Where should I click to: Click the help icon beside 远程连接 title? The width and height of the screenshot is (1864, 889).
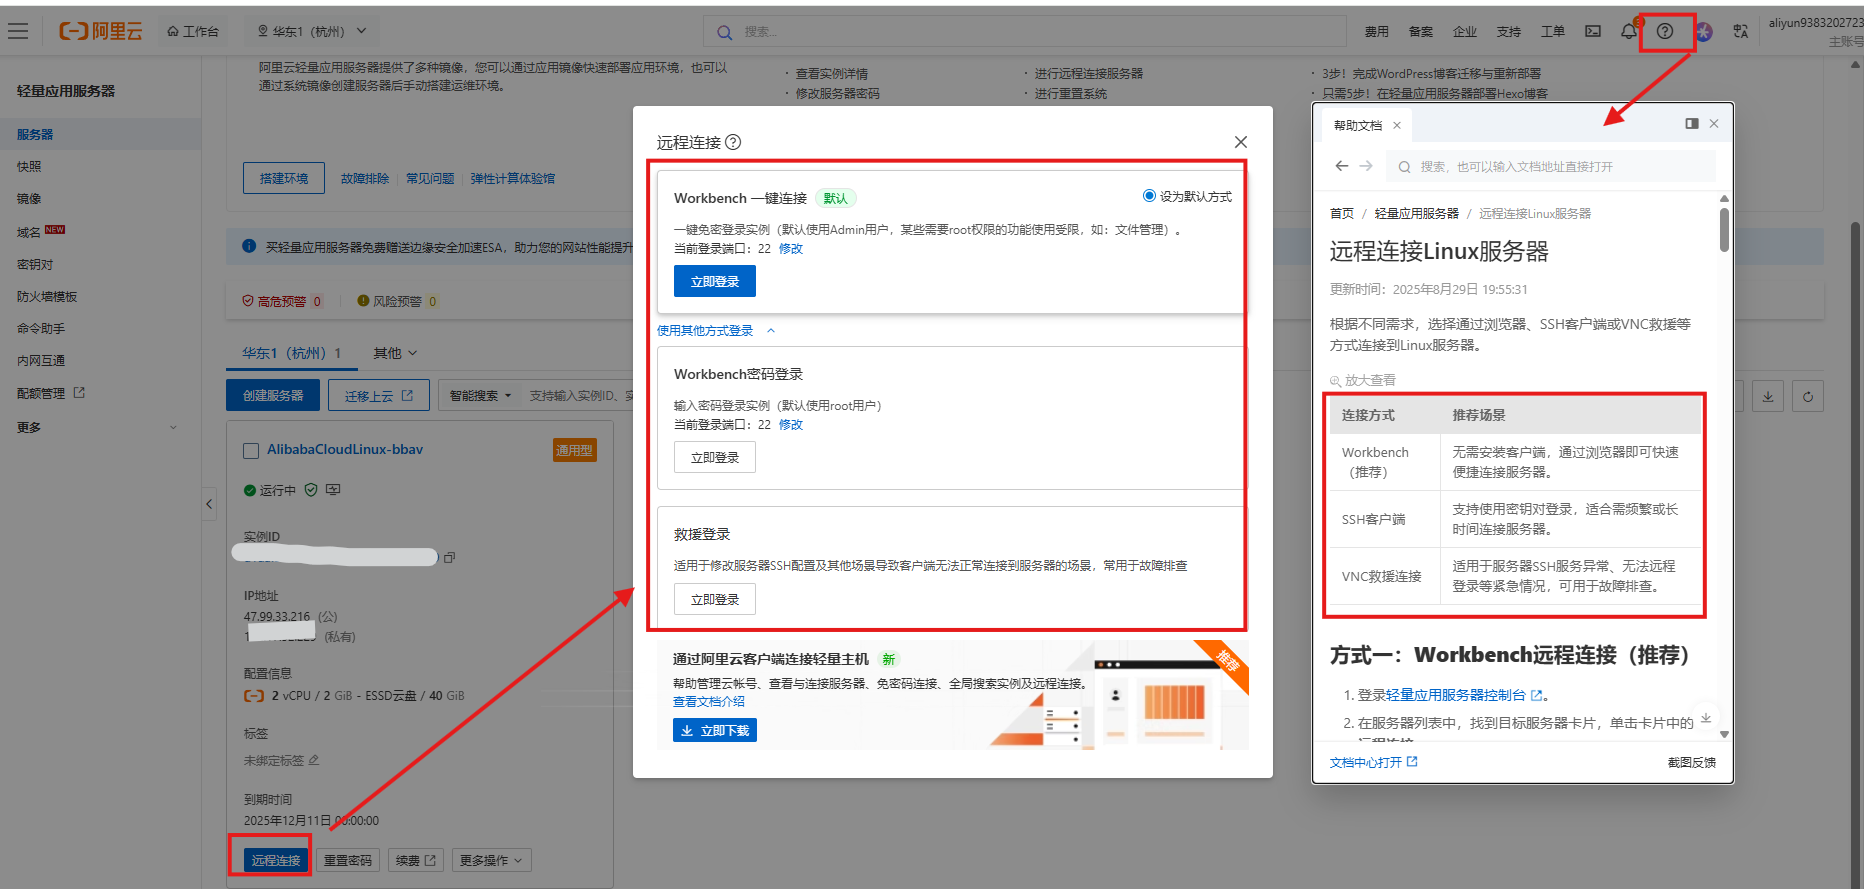click(733, 142)
